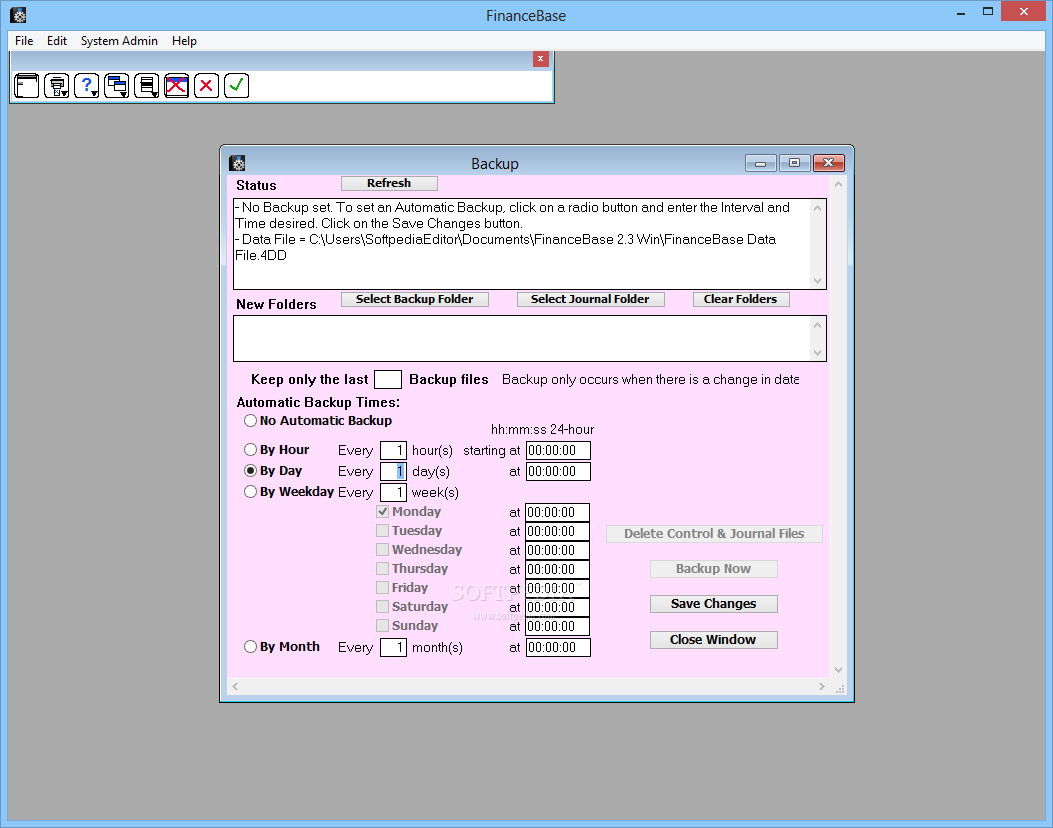
Task: Maximize the Backup window
Action: coord(794,163)
